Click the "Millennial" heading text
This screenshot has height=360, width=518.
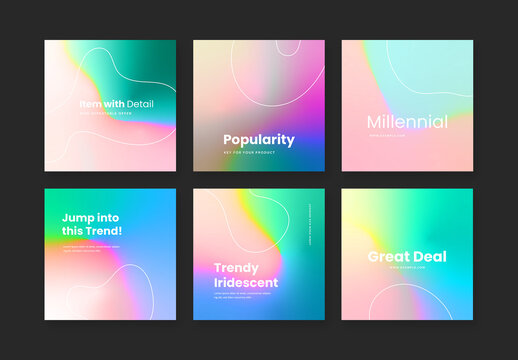pyautogui.click(x=407, y=122)
